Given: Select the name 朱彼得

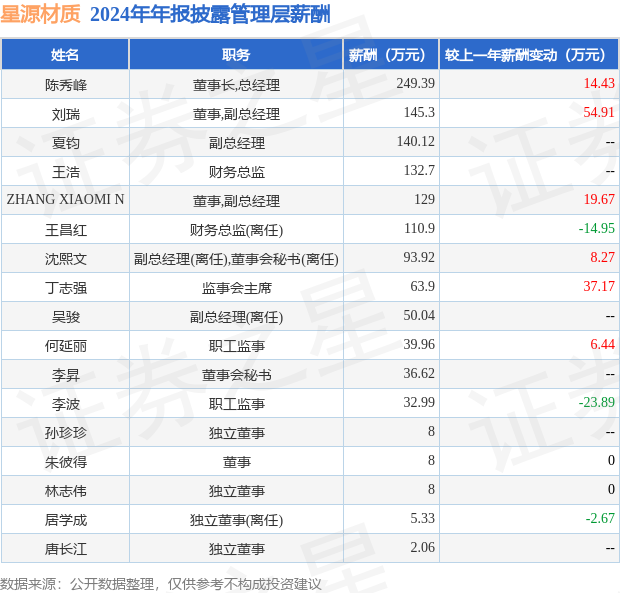Looking at the screenshot, I should pyautogui.click(x=66, y=462).
